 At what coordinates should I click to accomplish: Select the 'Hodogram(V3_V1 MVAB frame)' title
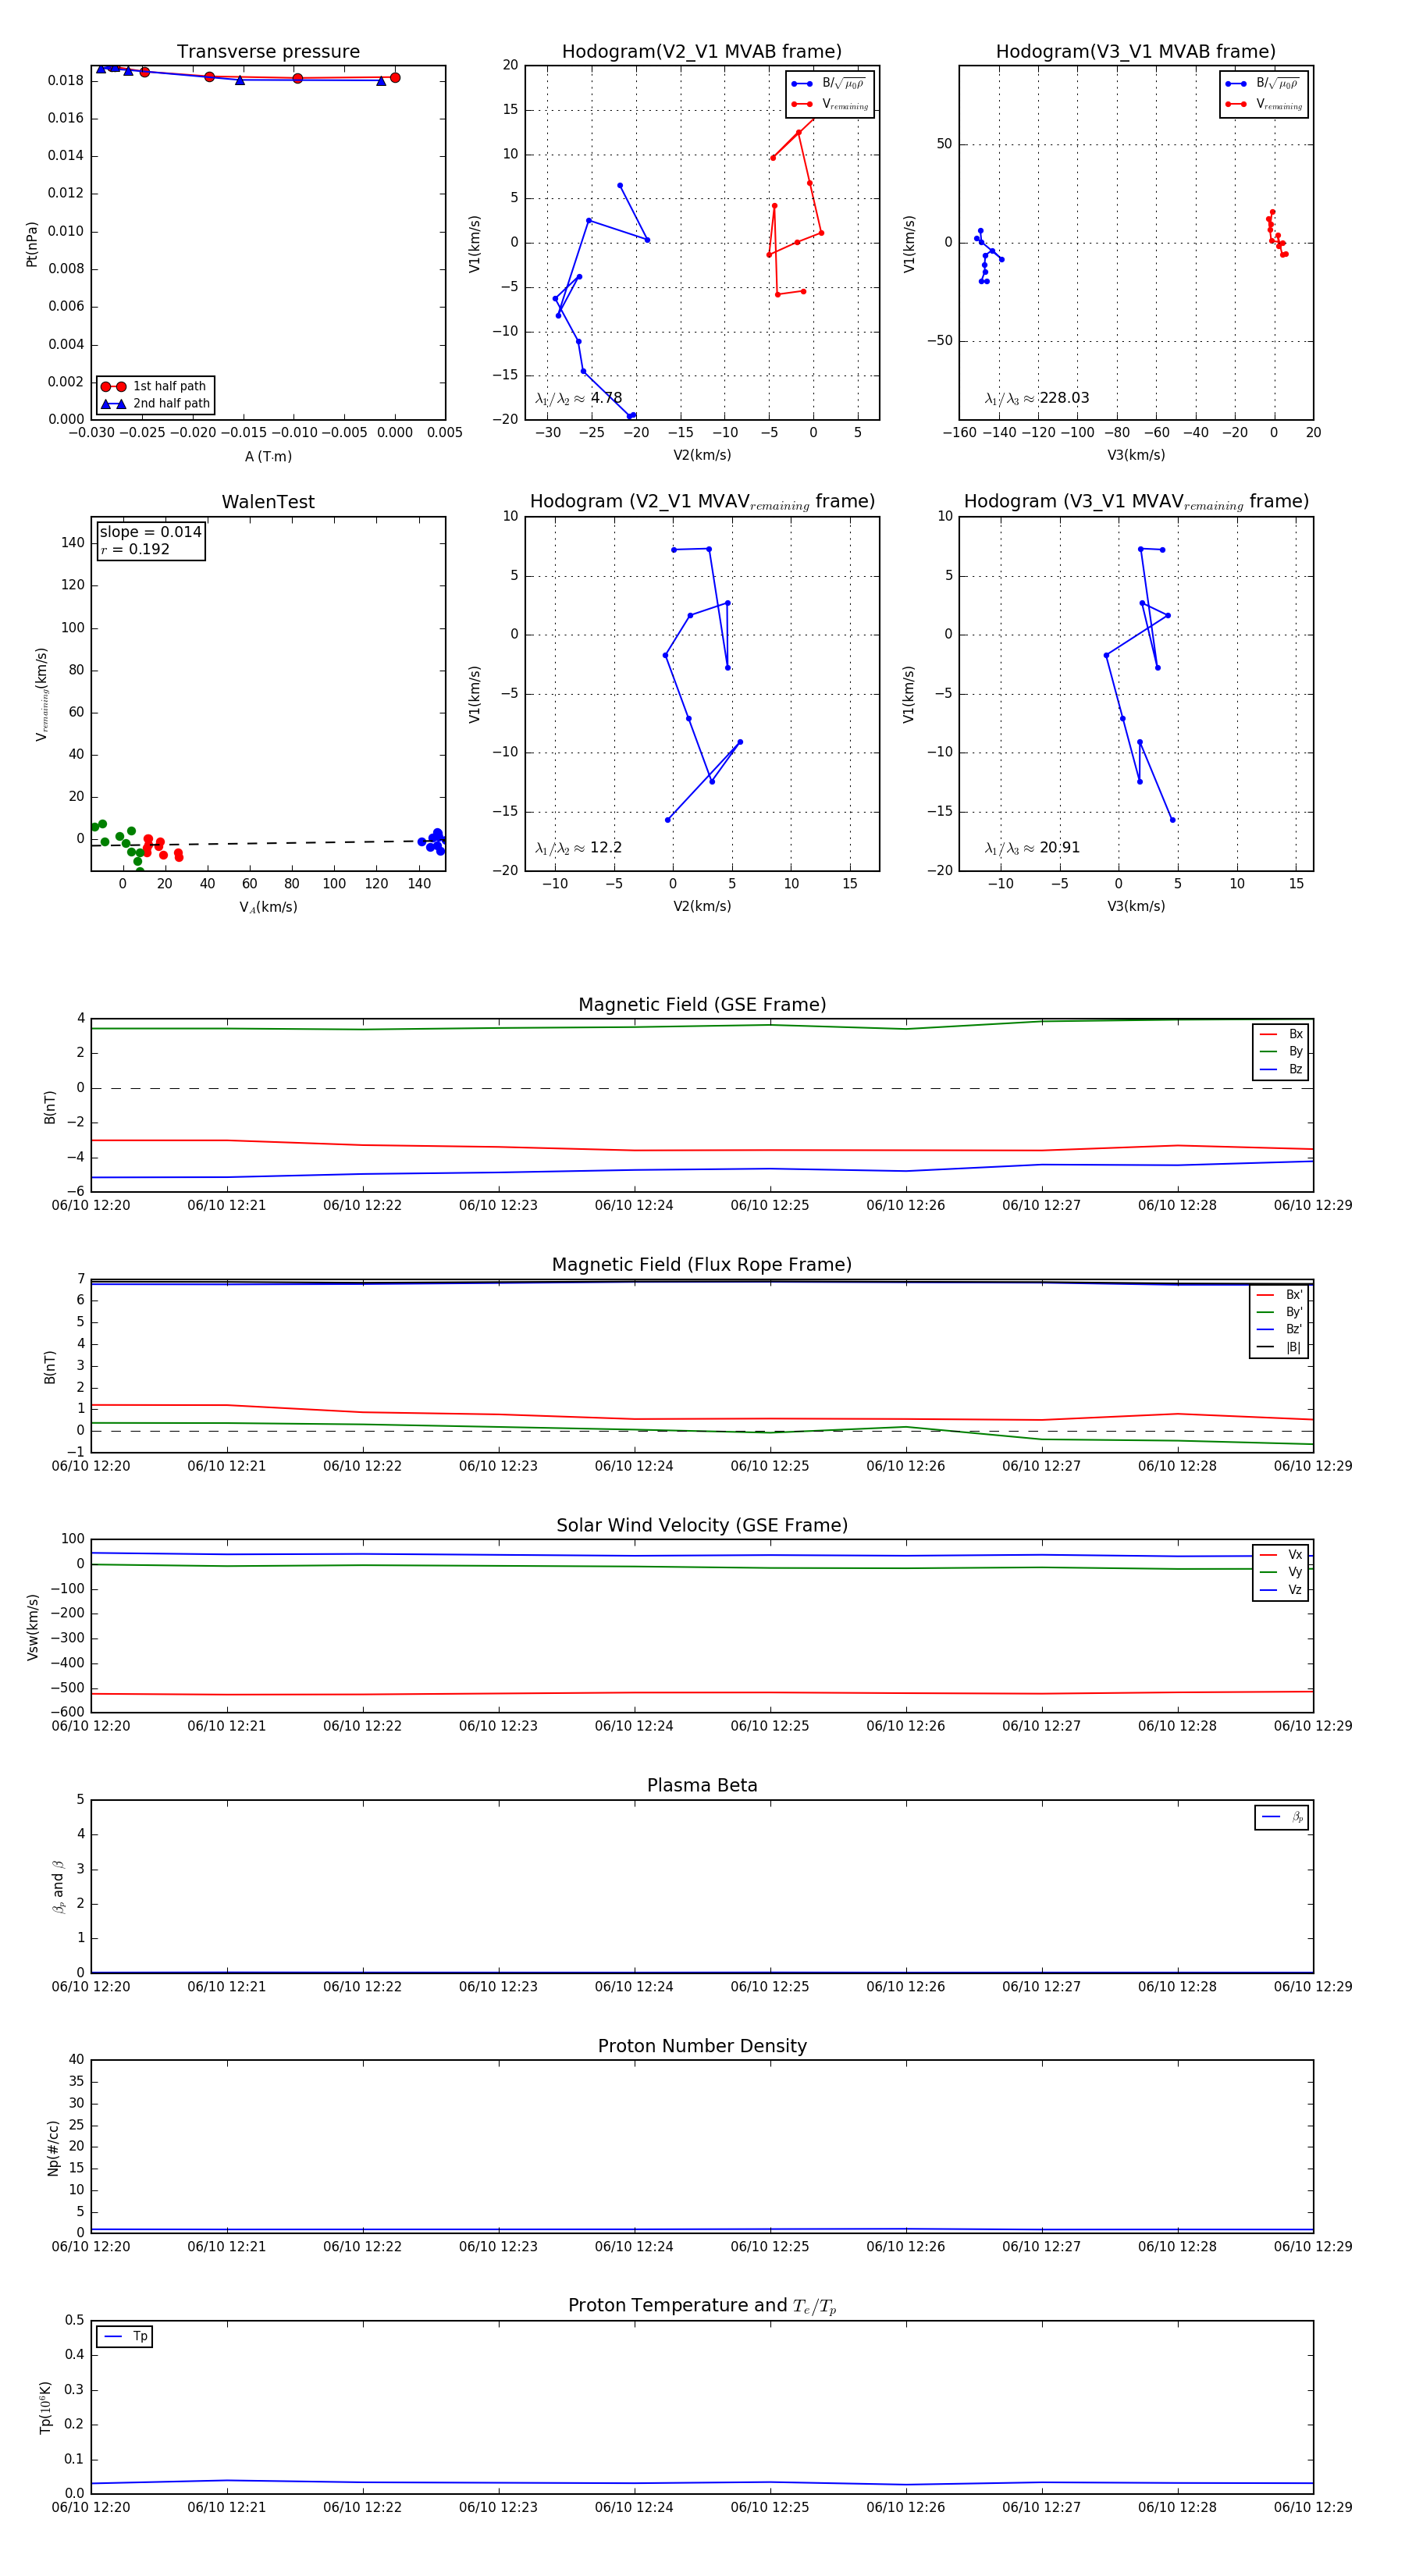click(1136, 52)
